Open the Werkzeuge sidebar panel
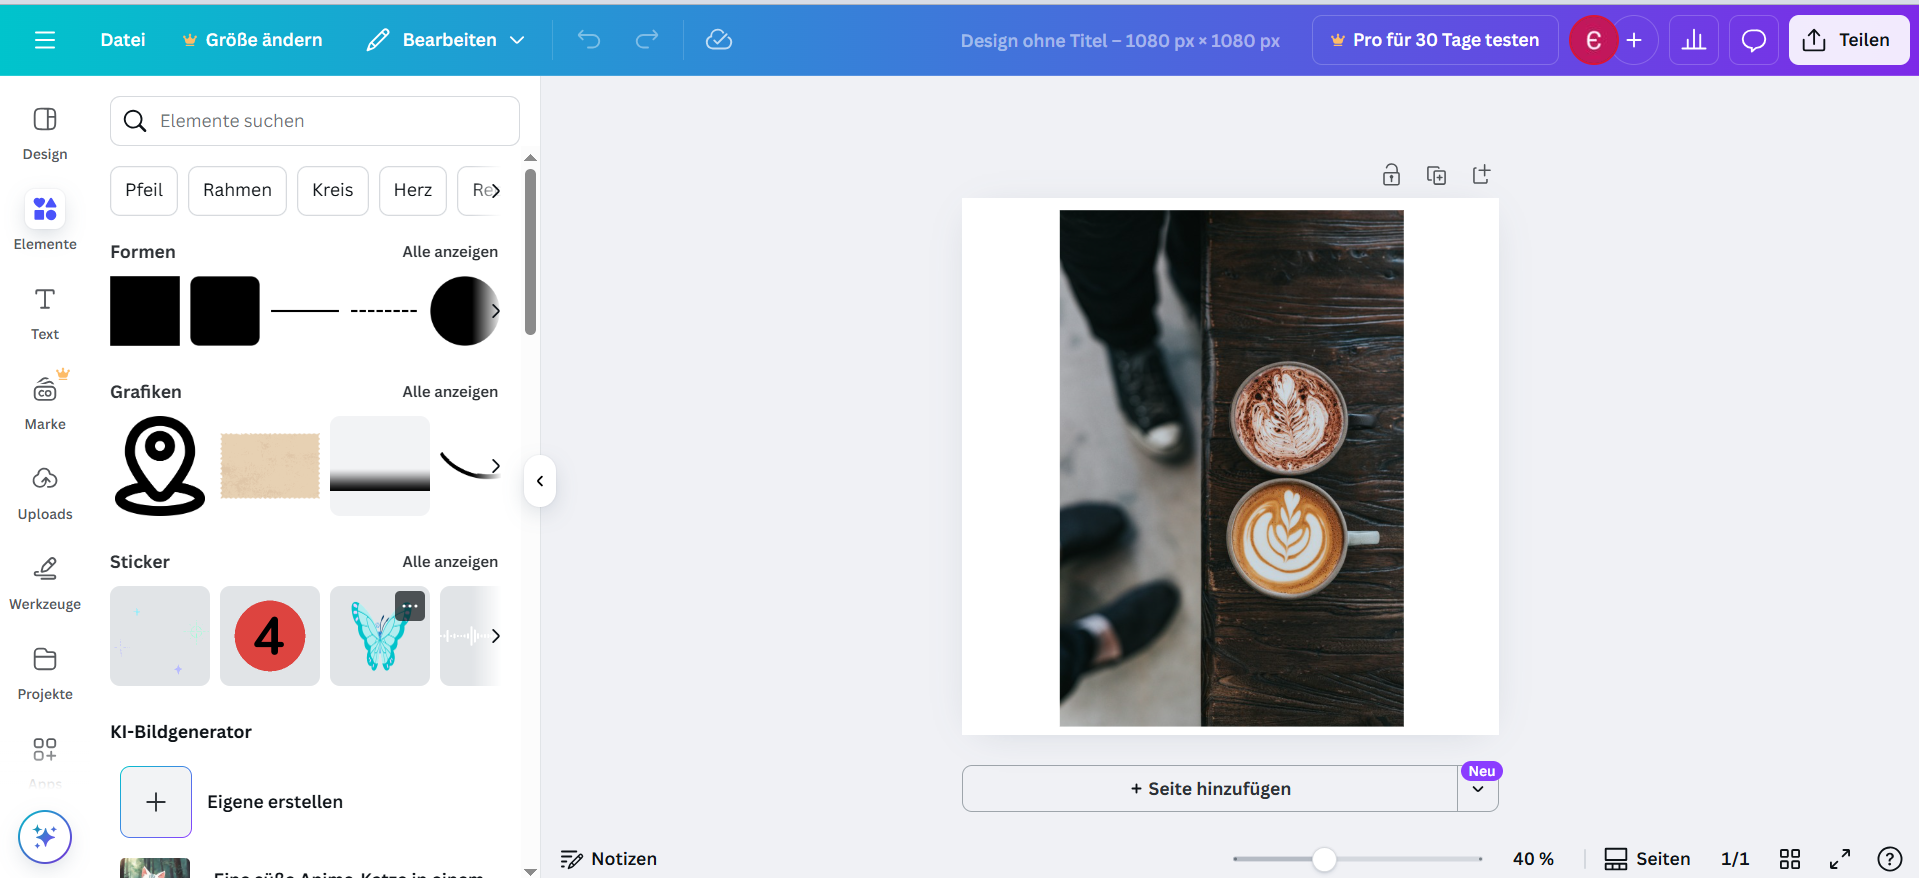 point(45,582)
